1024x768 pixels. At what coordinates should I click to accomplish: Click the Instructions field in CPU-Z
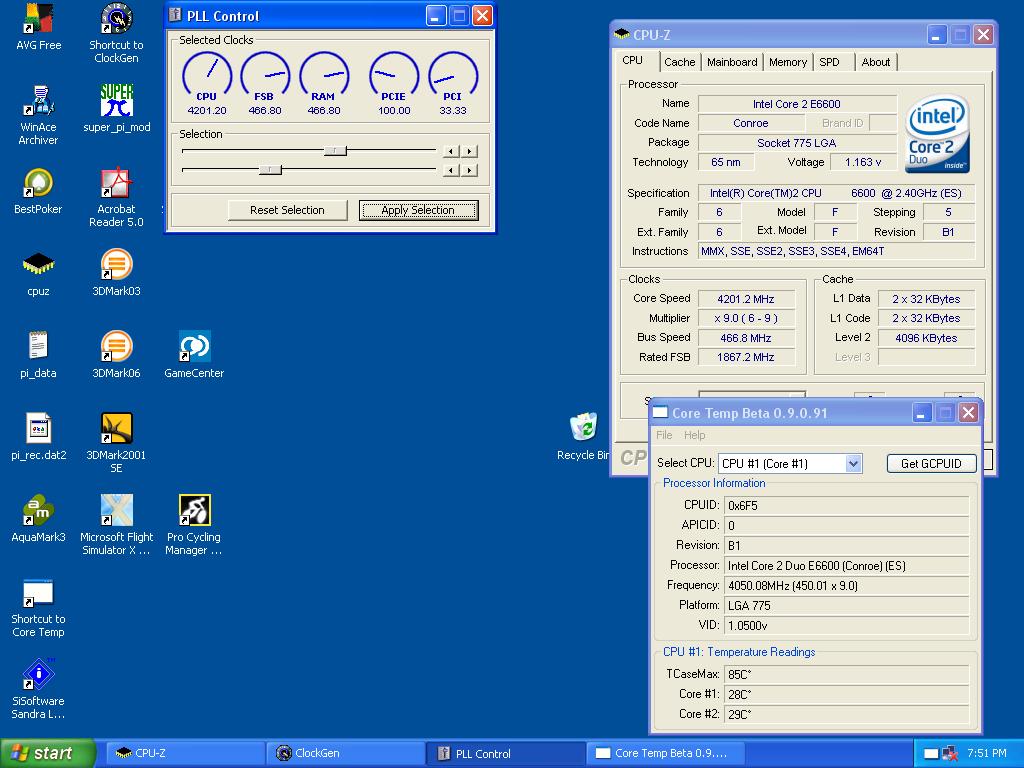click(x=837, y=251)
